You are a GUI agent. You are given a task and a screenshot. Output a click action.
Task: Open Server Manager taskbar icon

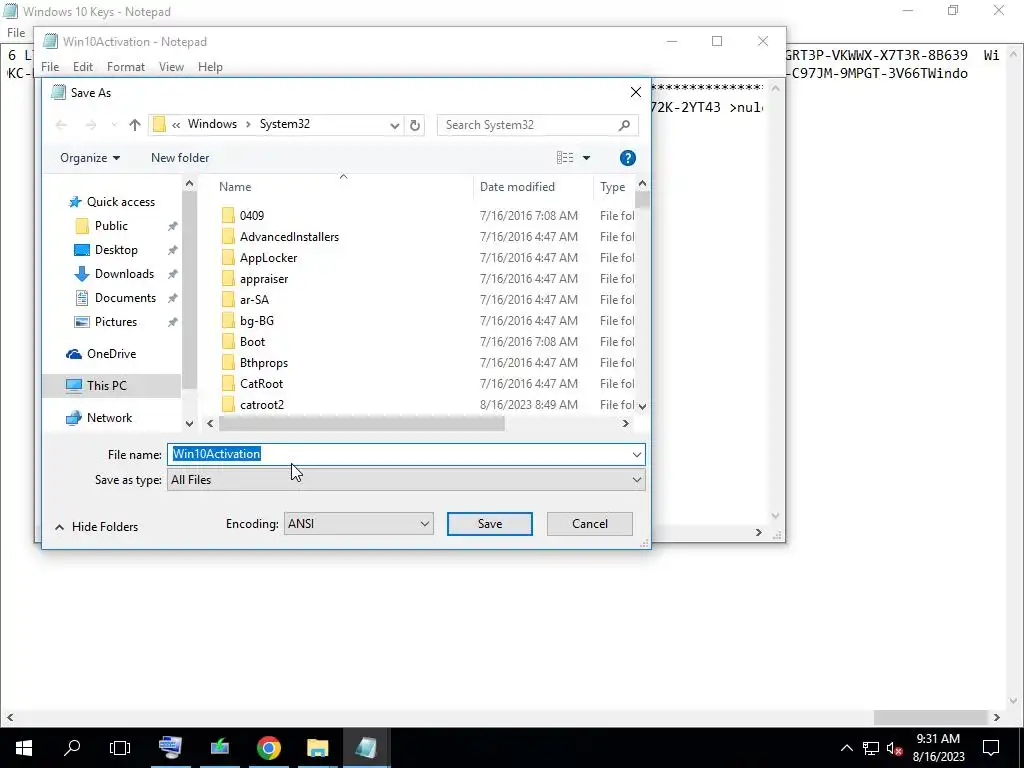pyautogui.click(x=170, y=748)
